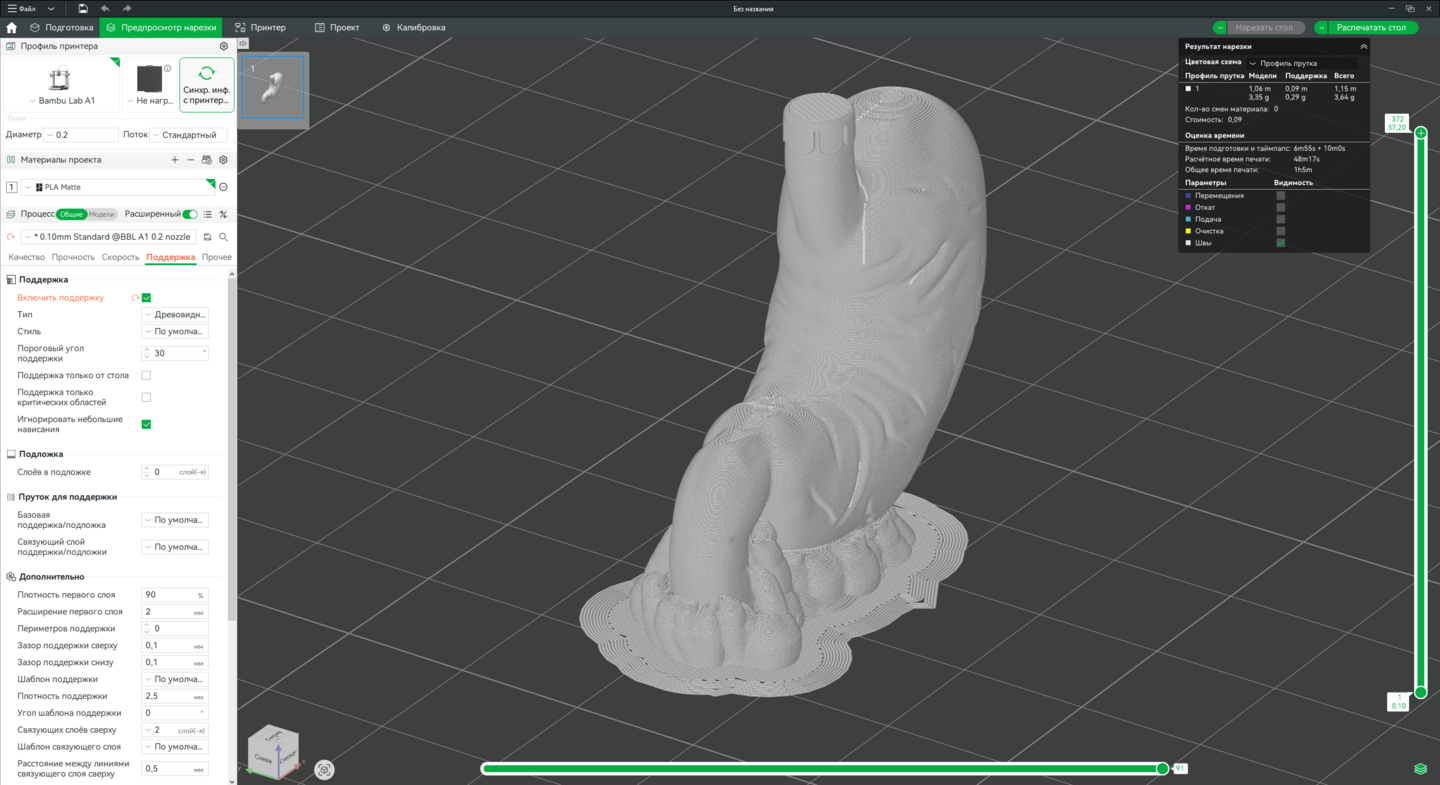Enable 'Поддержка только критических областей' checkbox
The width and height of the screenshot is (1440, 785).
pyautogui.click(x=146, y=398)
